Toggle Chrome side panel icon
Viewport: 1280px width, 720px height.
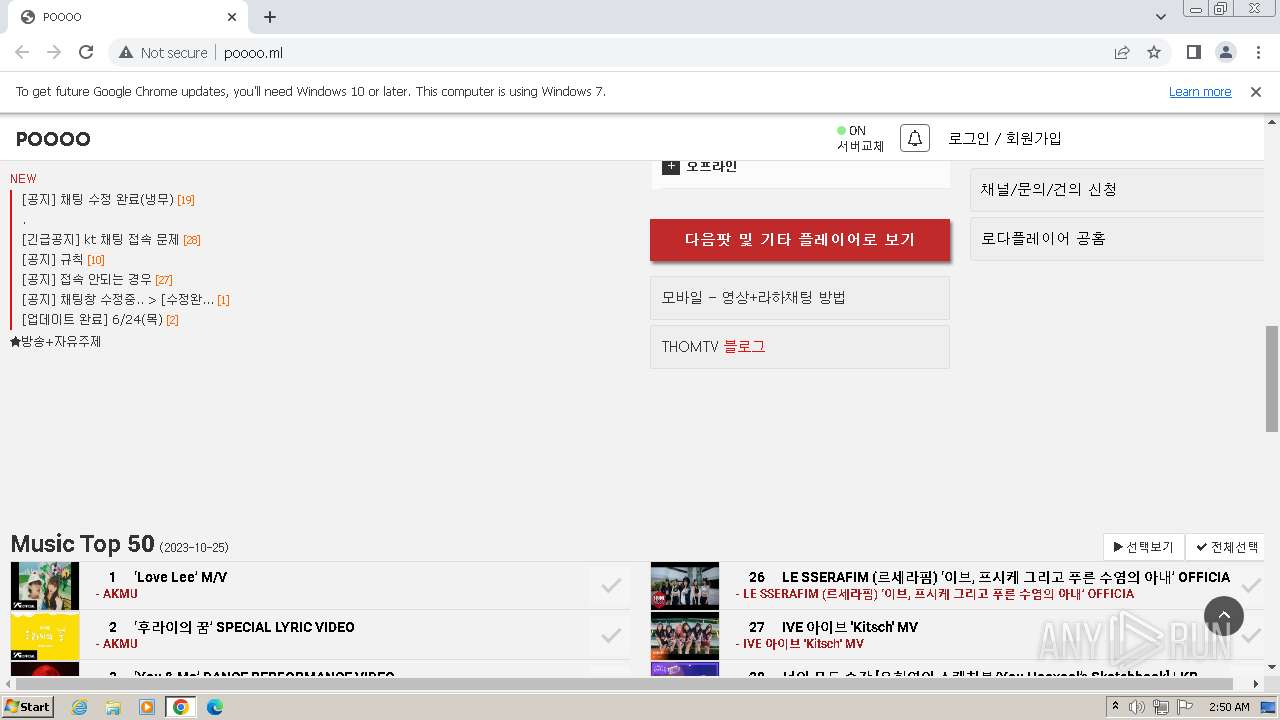click(1193, 52)
